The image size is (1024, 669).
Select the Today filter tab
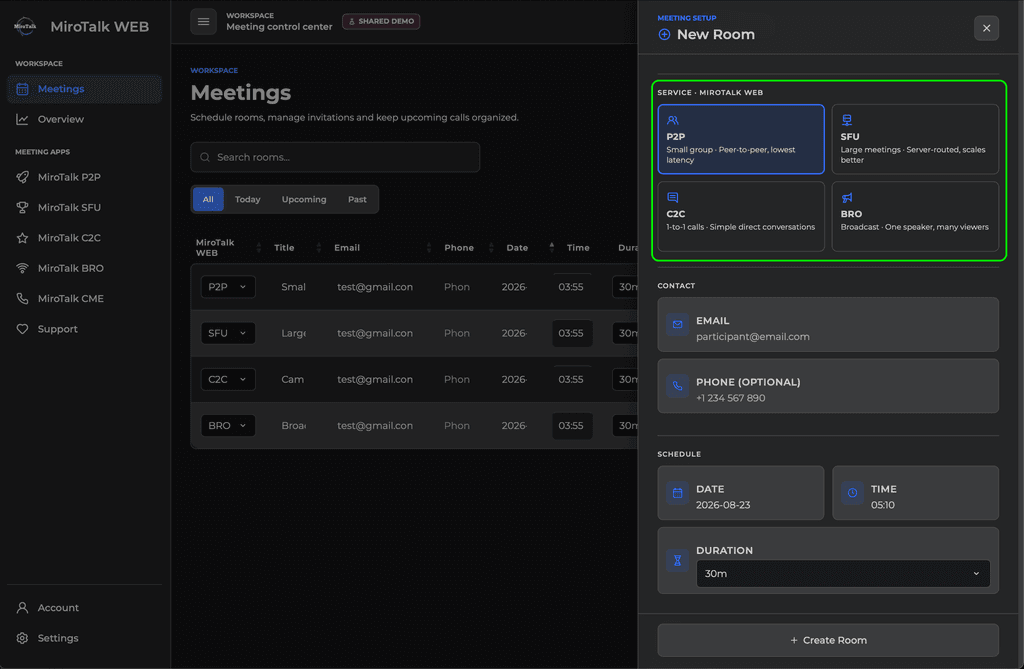click(x=248, y=199)
